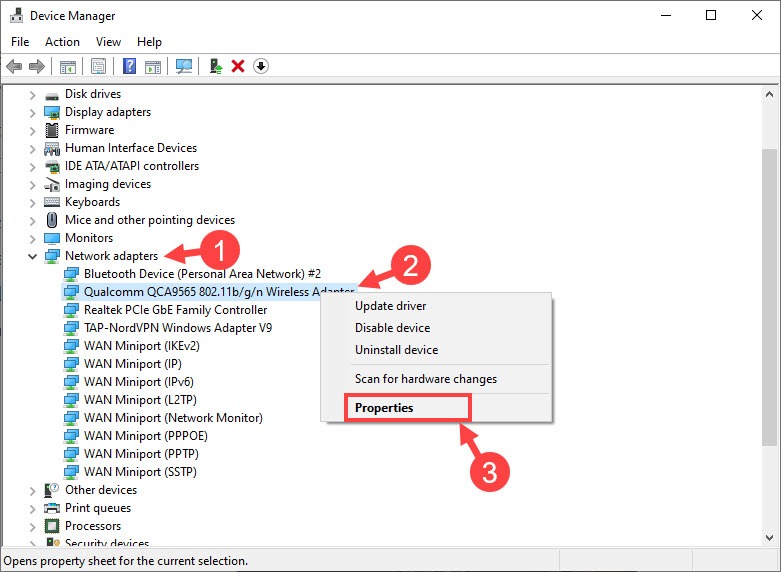Select Realtek PCIe GbE Family Controller
Image resolution: width=781 pixels, height=572 pixels.
[175, 310]
